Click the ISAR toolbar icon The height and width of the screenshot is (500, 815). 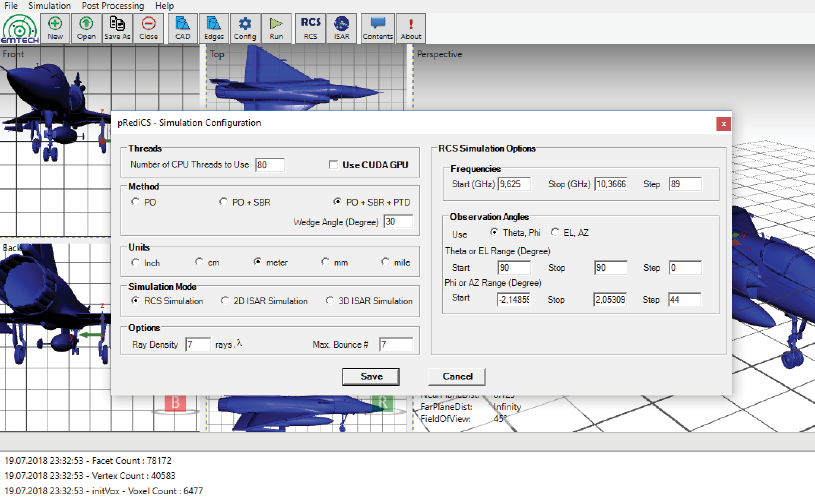point(342,27)
